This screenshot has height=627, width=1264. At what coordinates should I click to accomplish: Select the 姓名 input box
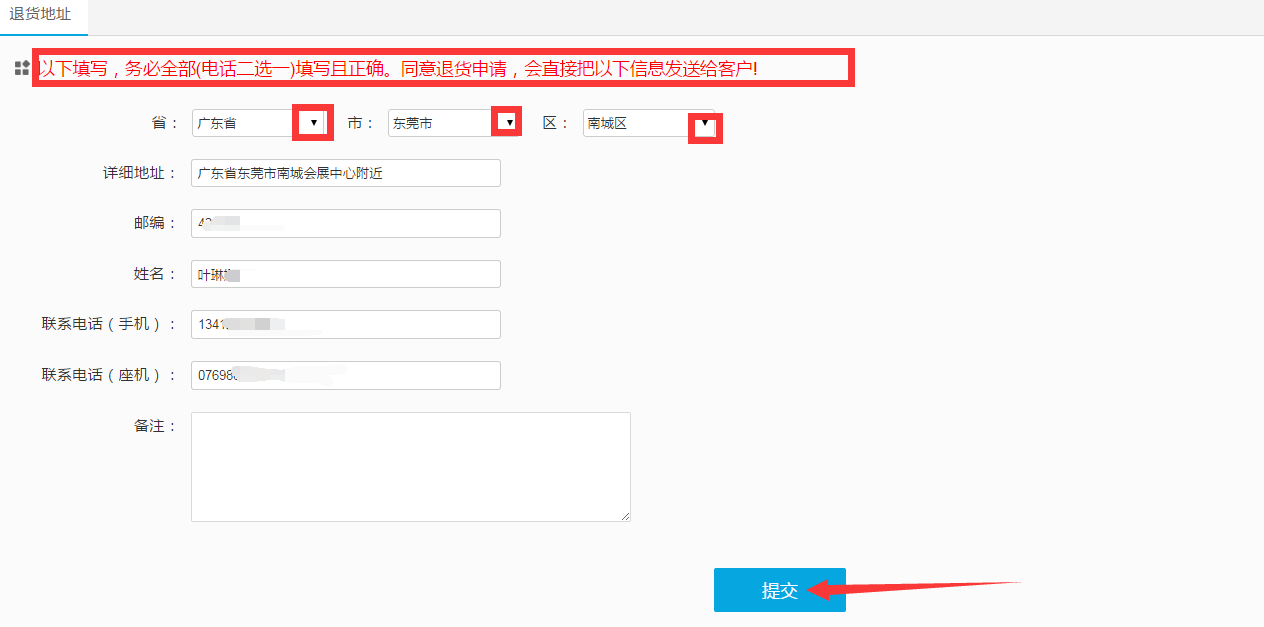pyautogui.click(x=345, y=274)
